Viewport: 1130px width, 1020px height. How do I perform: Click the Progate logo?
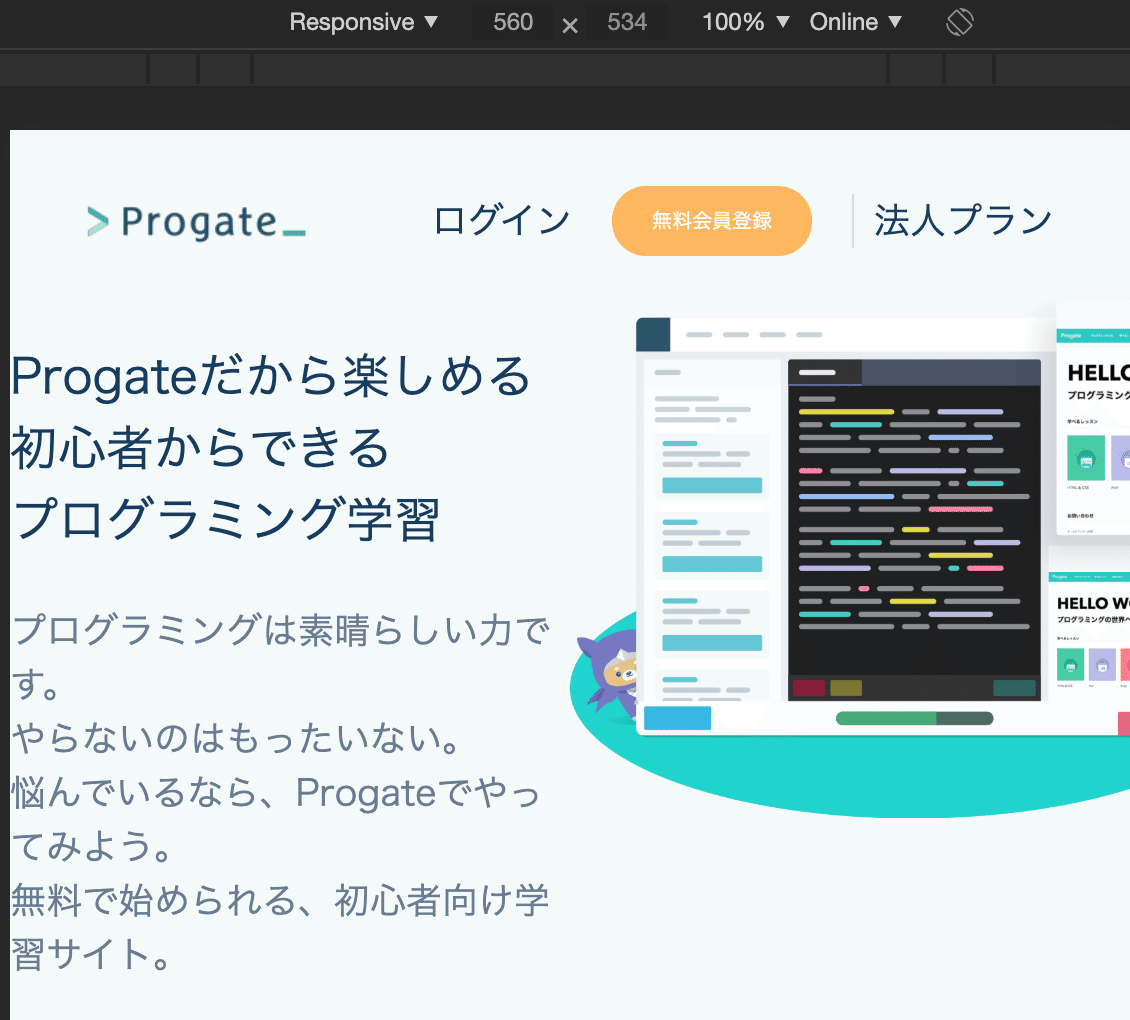pos(196,222)
